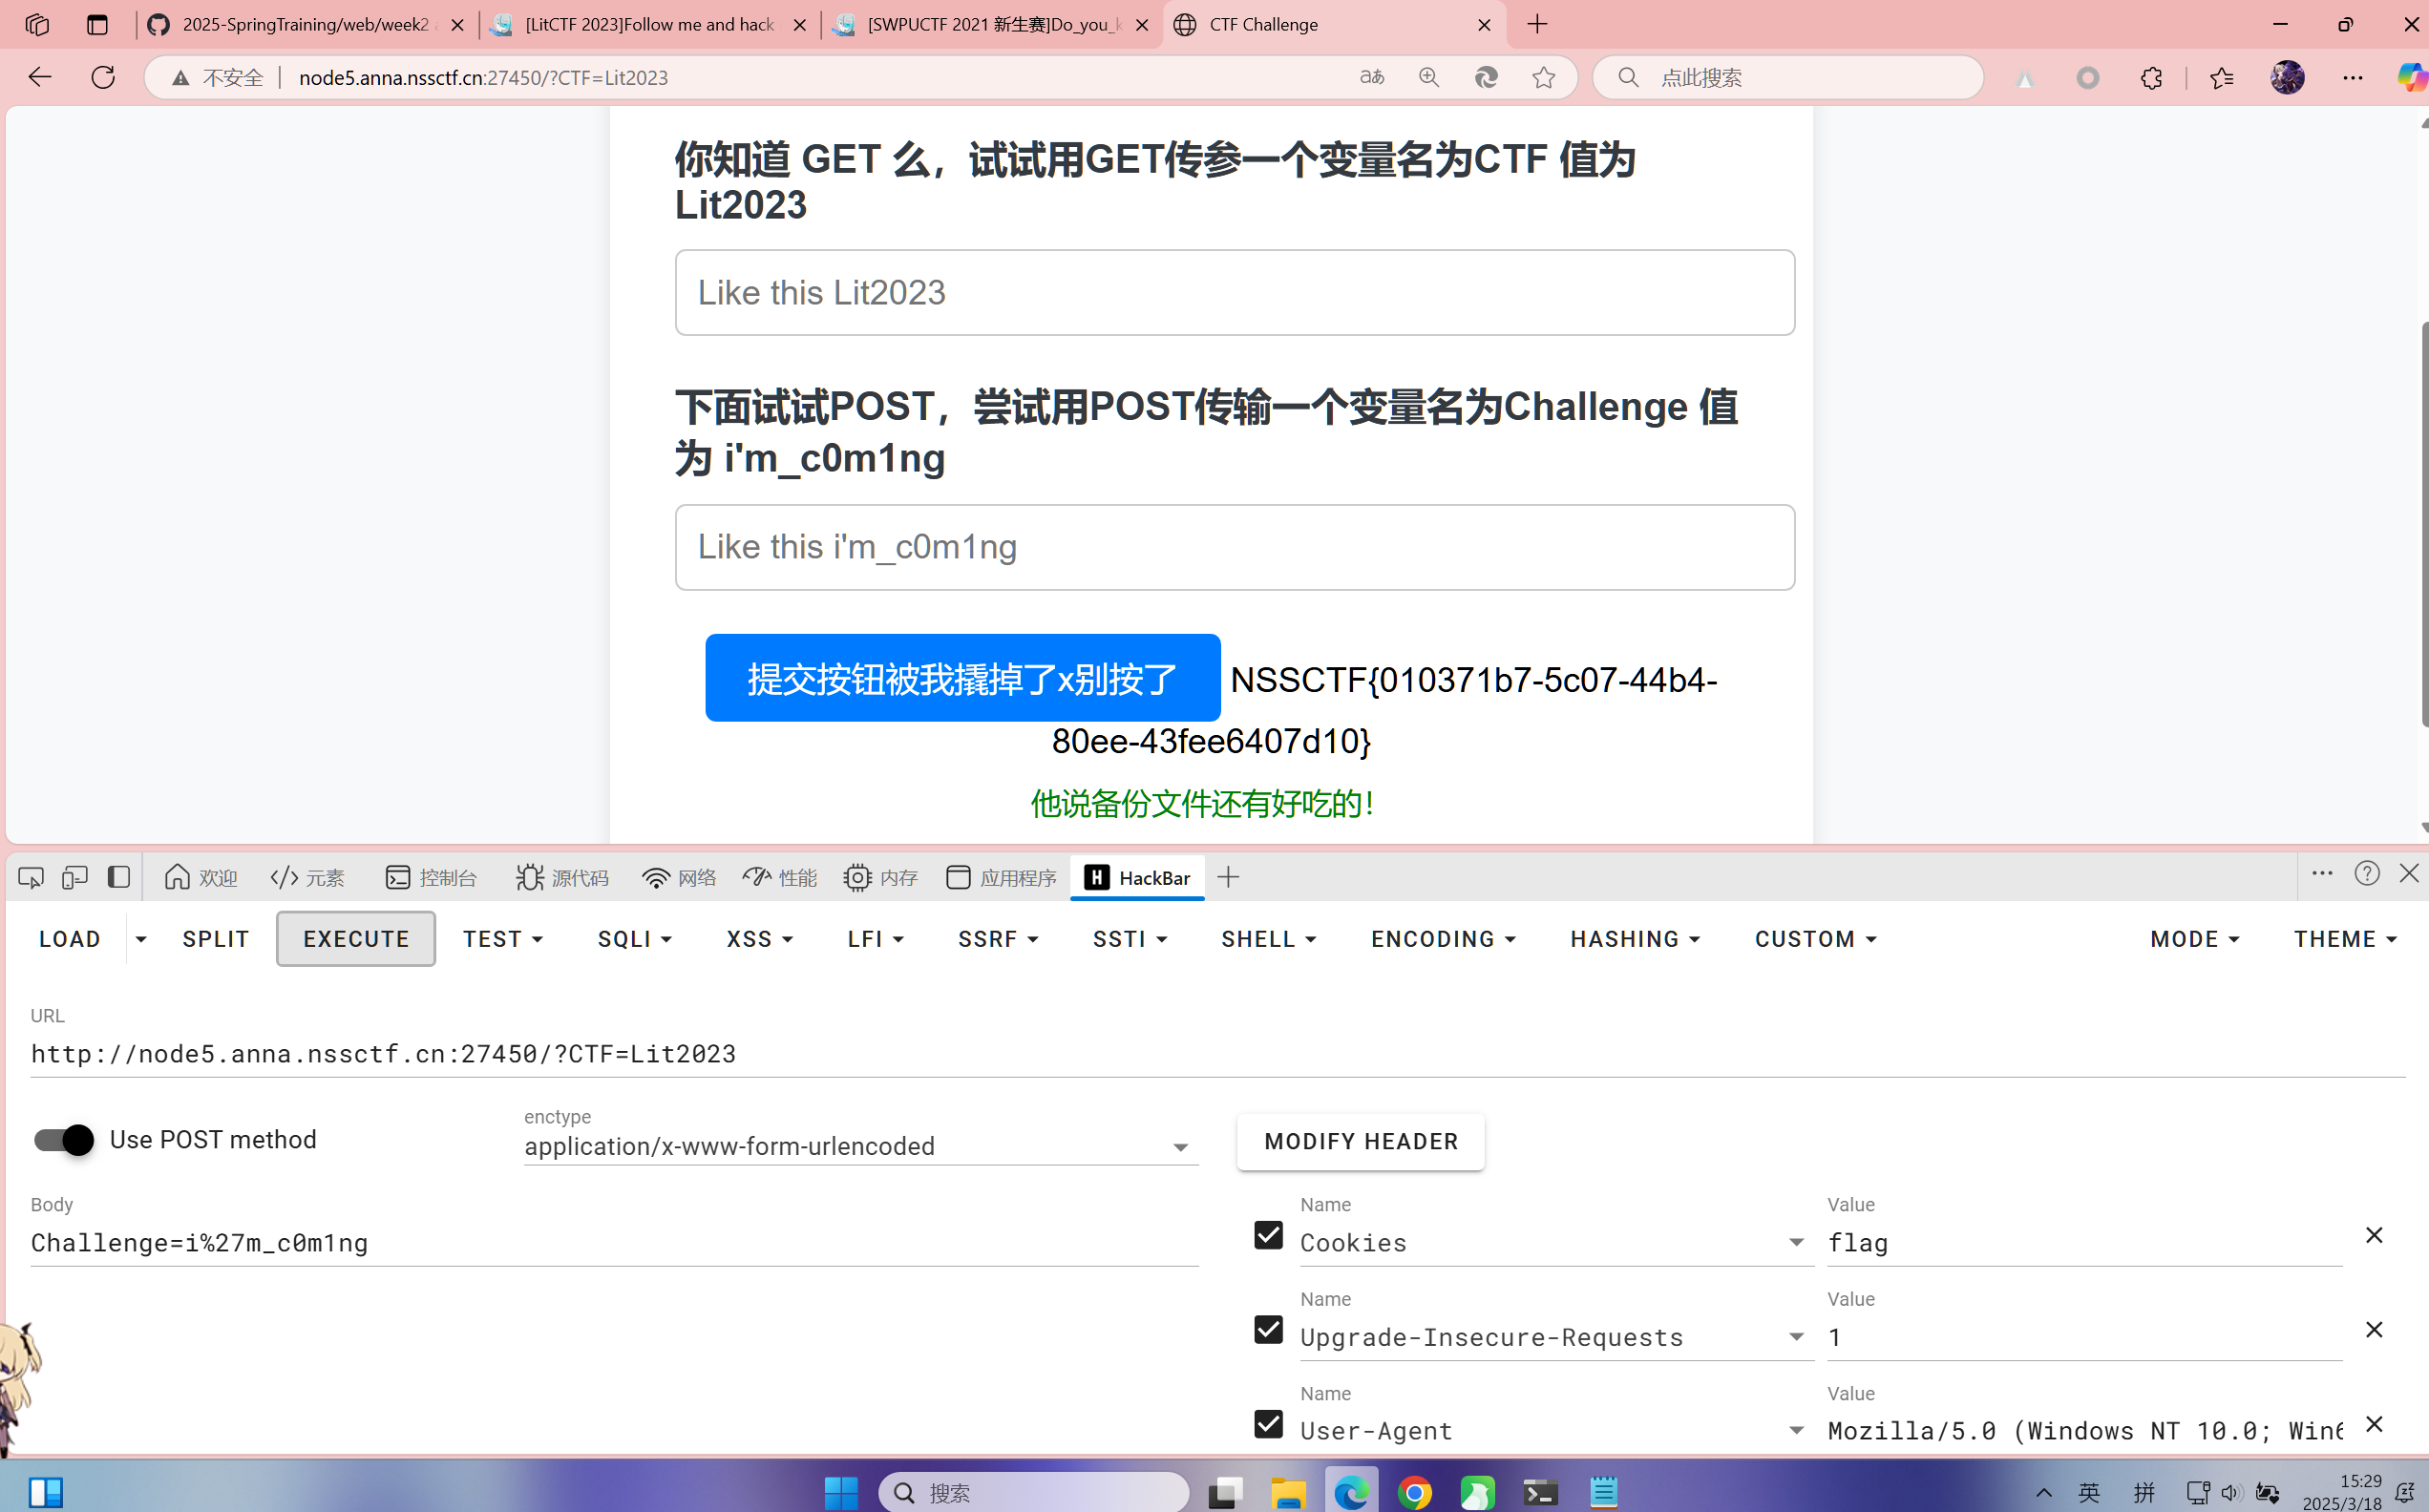Open browser extensions puzzle icon
2429x1512 pixels.
[x=2151, y=77]
